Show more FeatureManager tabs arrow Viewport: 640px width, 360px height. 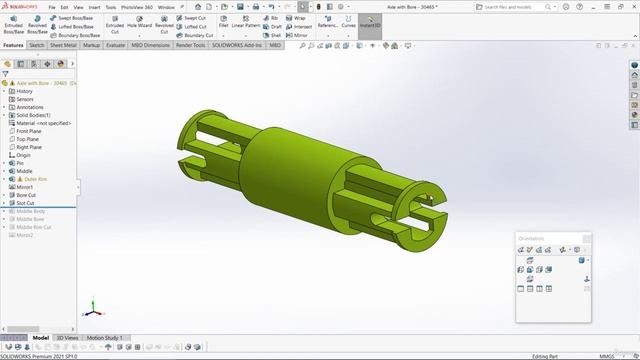[72, 64]
